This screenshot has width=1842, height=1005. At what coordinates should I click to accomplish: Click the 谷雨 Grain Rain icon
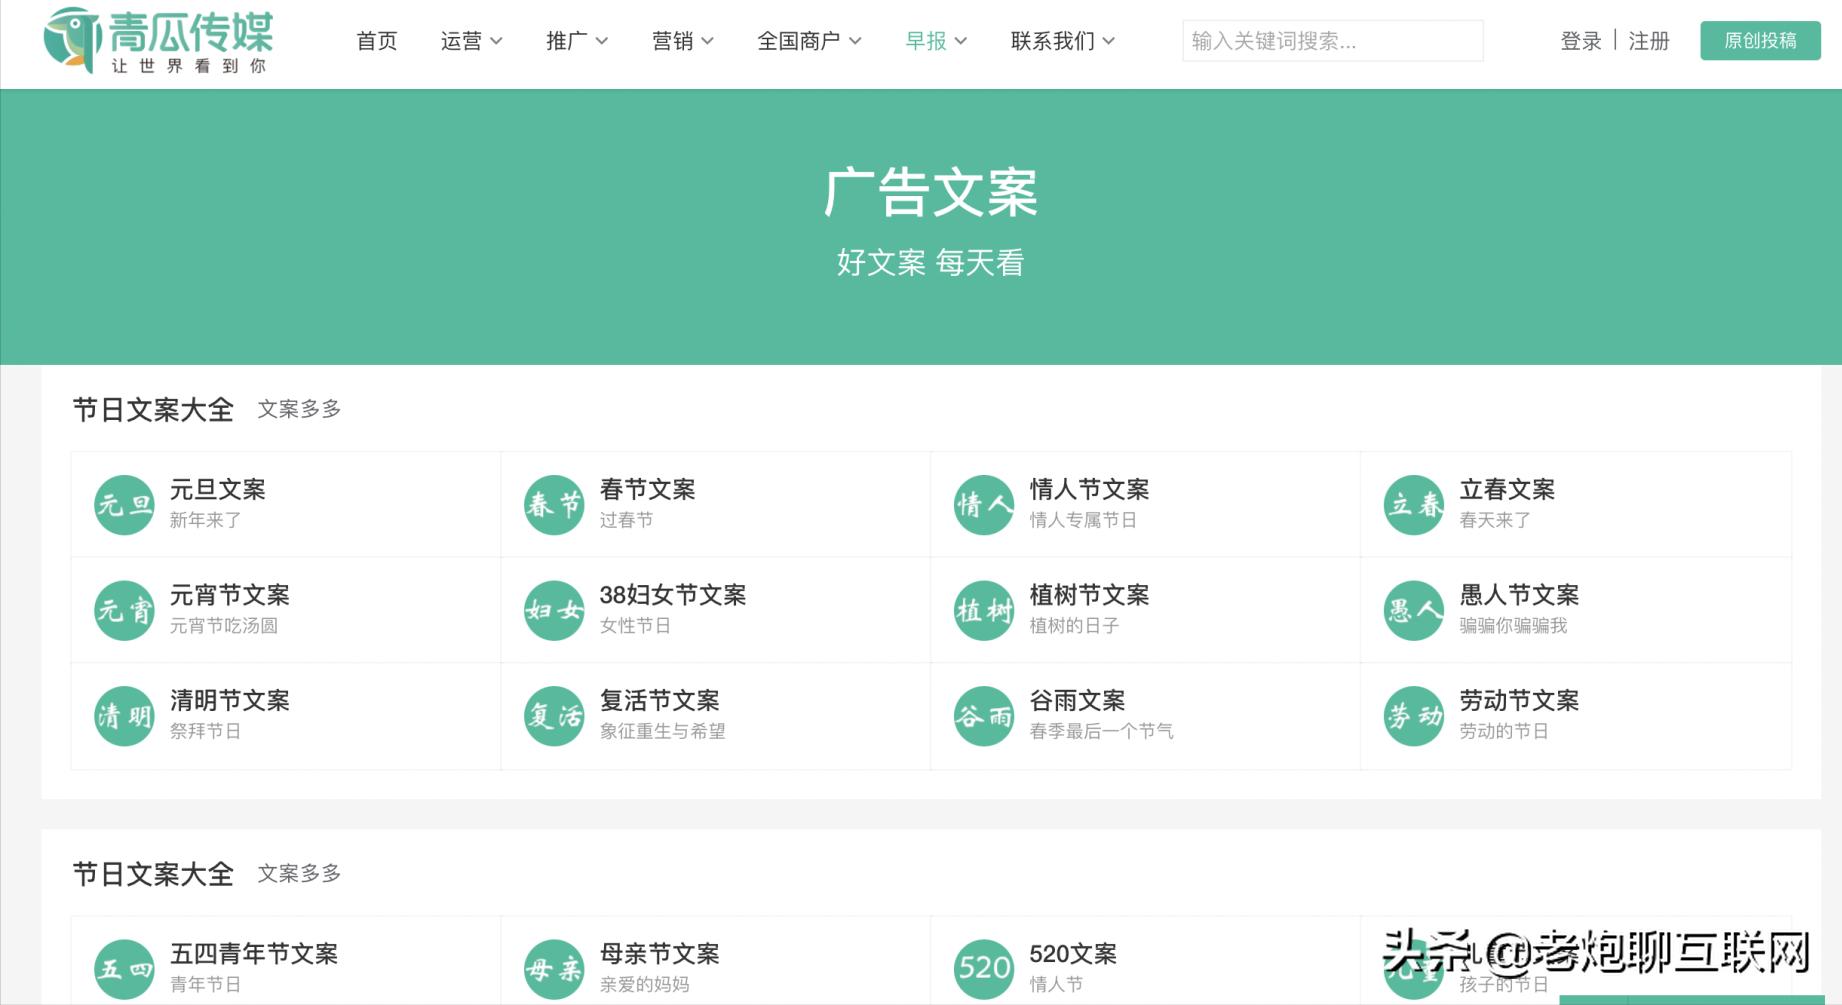[x=983, y=716]
